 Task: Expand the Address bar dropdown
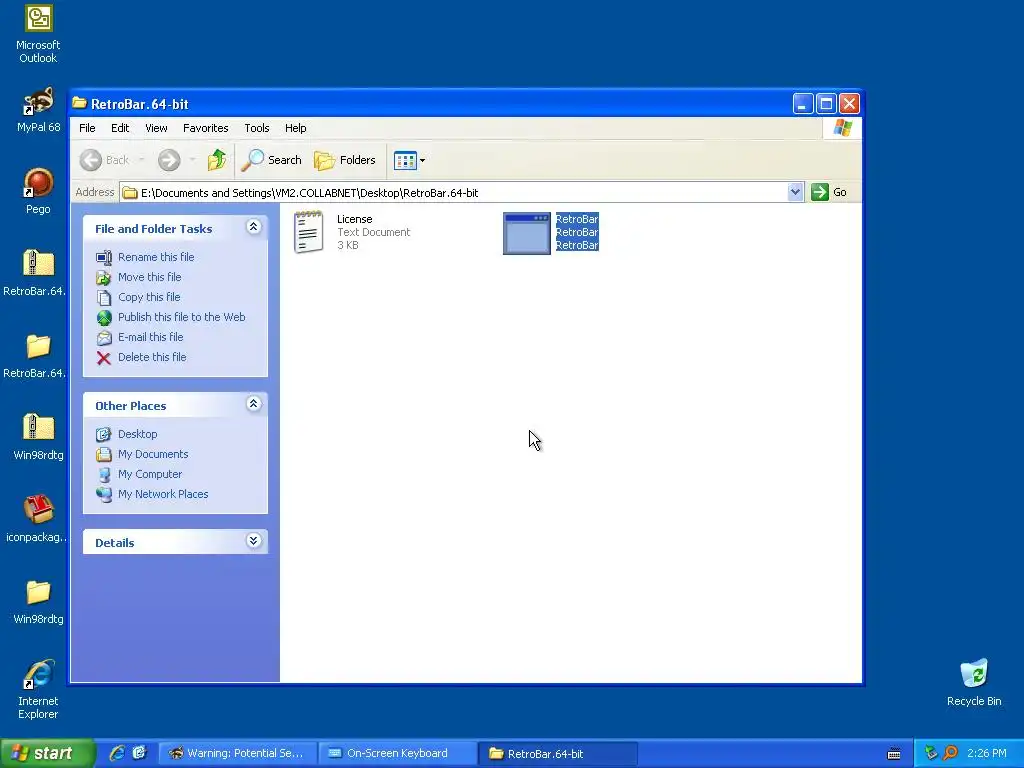pyautogui.click(x=795, y=192)
